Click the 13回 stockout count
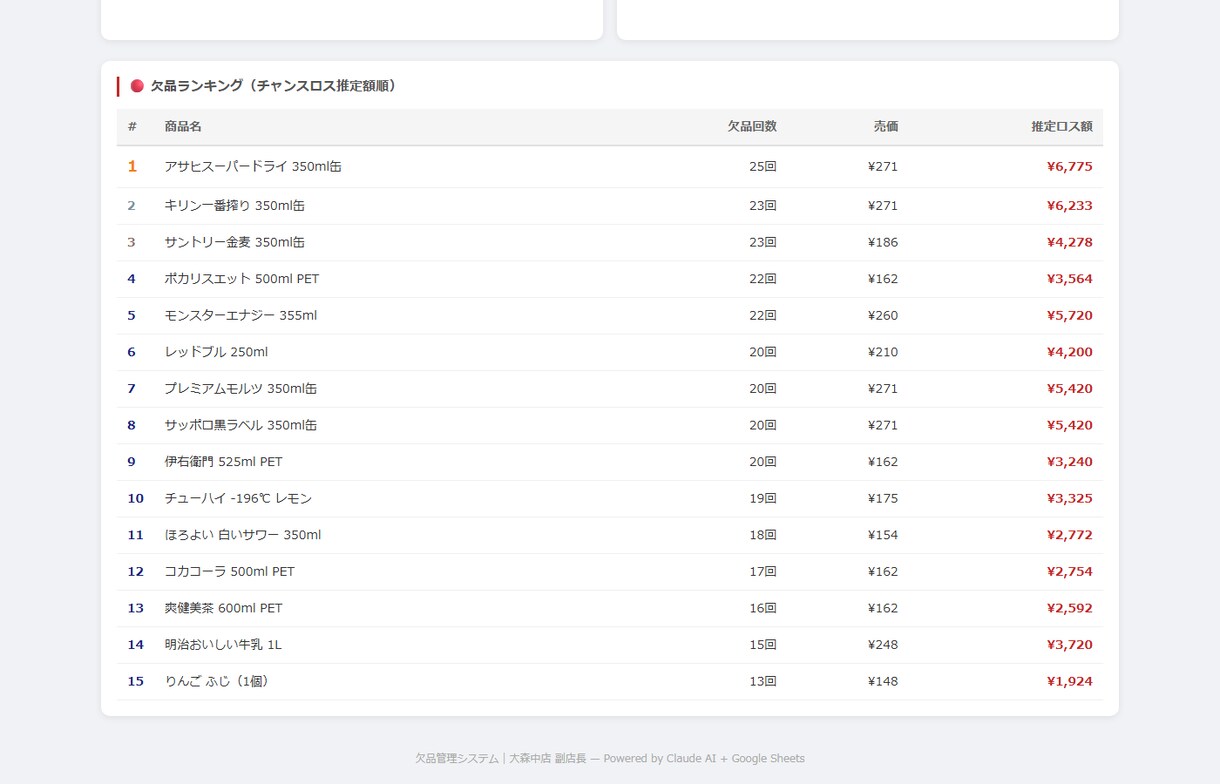 tap(763, 682)
